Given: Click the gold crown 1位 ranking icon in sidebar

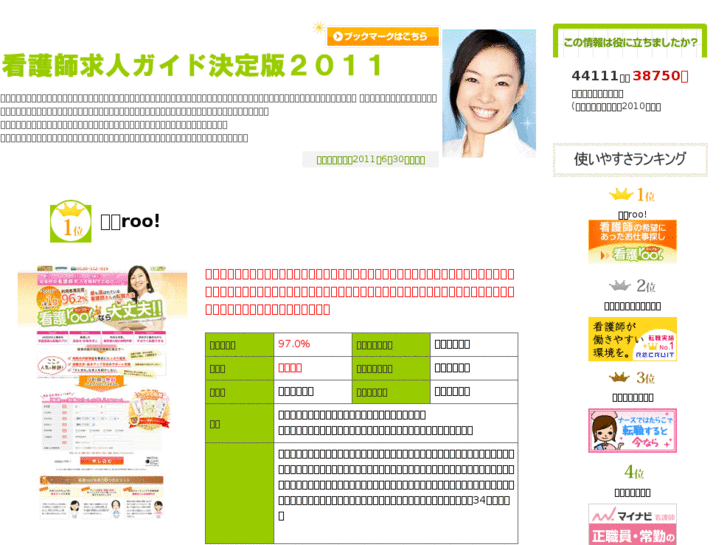Looking at the screenshot, I should tap(631, 195).
